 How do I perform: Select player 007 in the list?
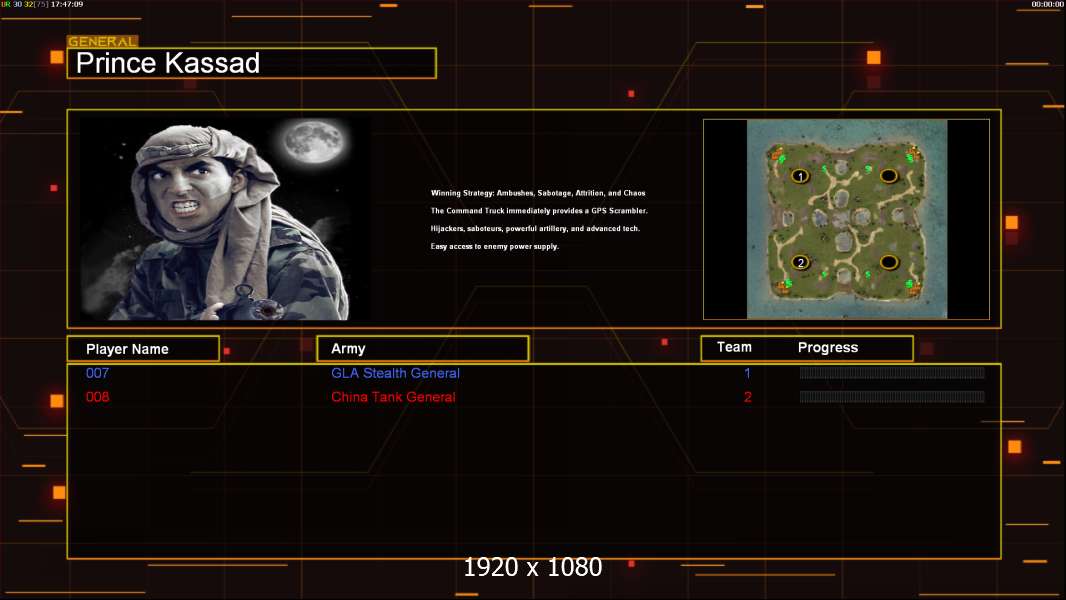97,373
